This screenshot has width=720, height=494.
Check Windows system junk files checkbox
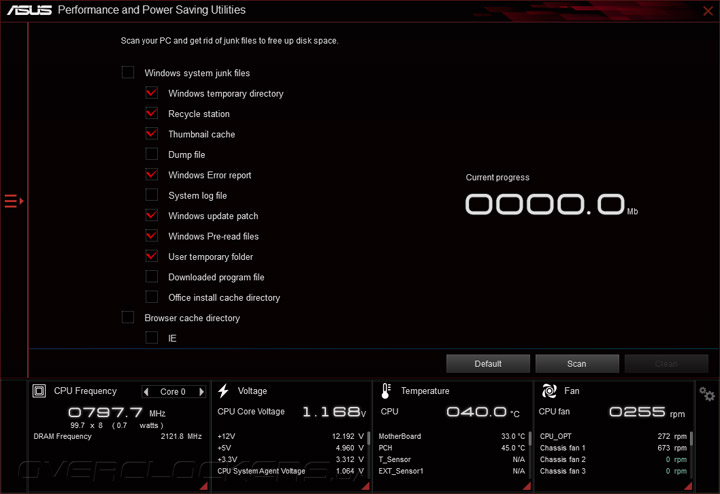[x=128, y=73]
